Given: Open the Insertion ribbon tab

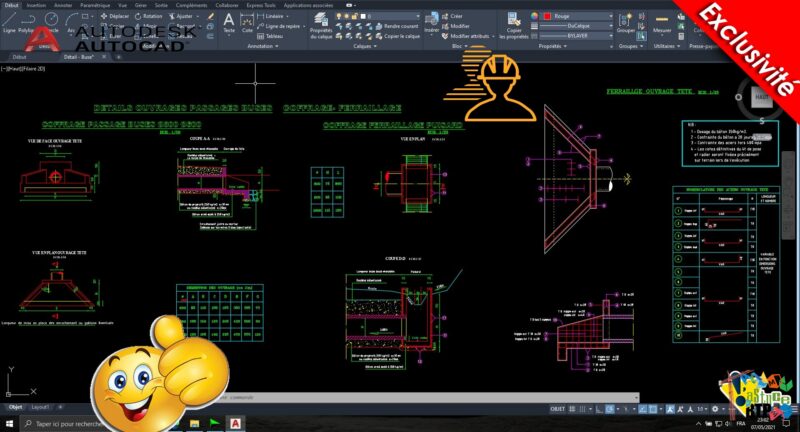Looking at the screenshot, I should pyautogui.click(x=36, y=5).
